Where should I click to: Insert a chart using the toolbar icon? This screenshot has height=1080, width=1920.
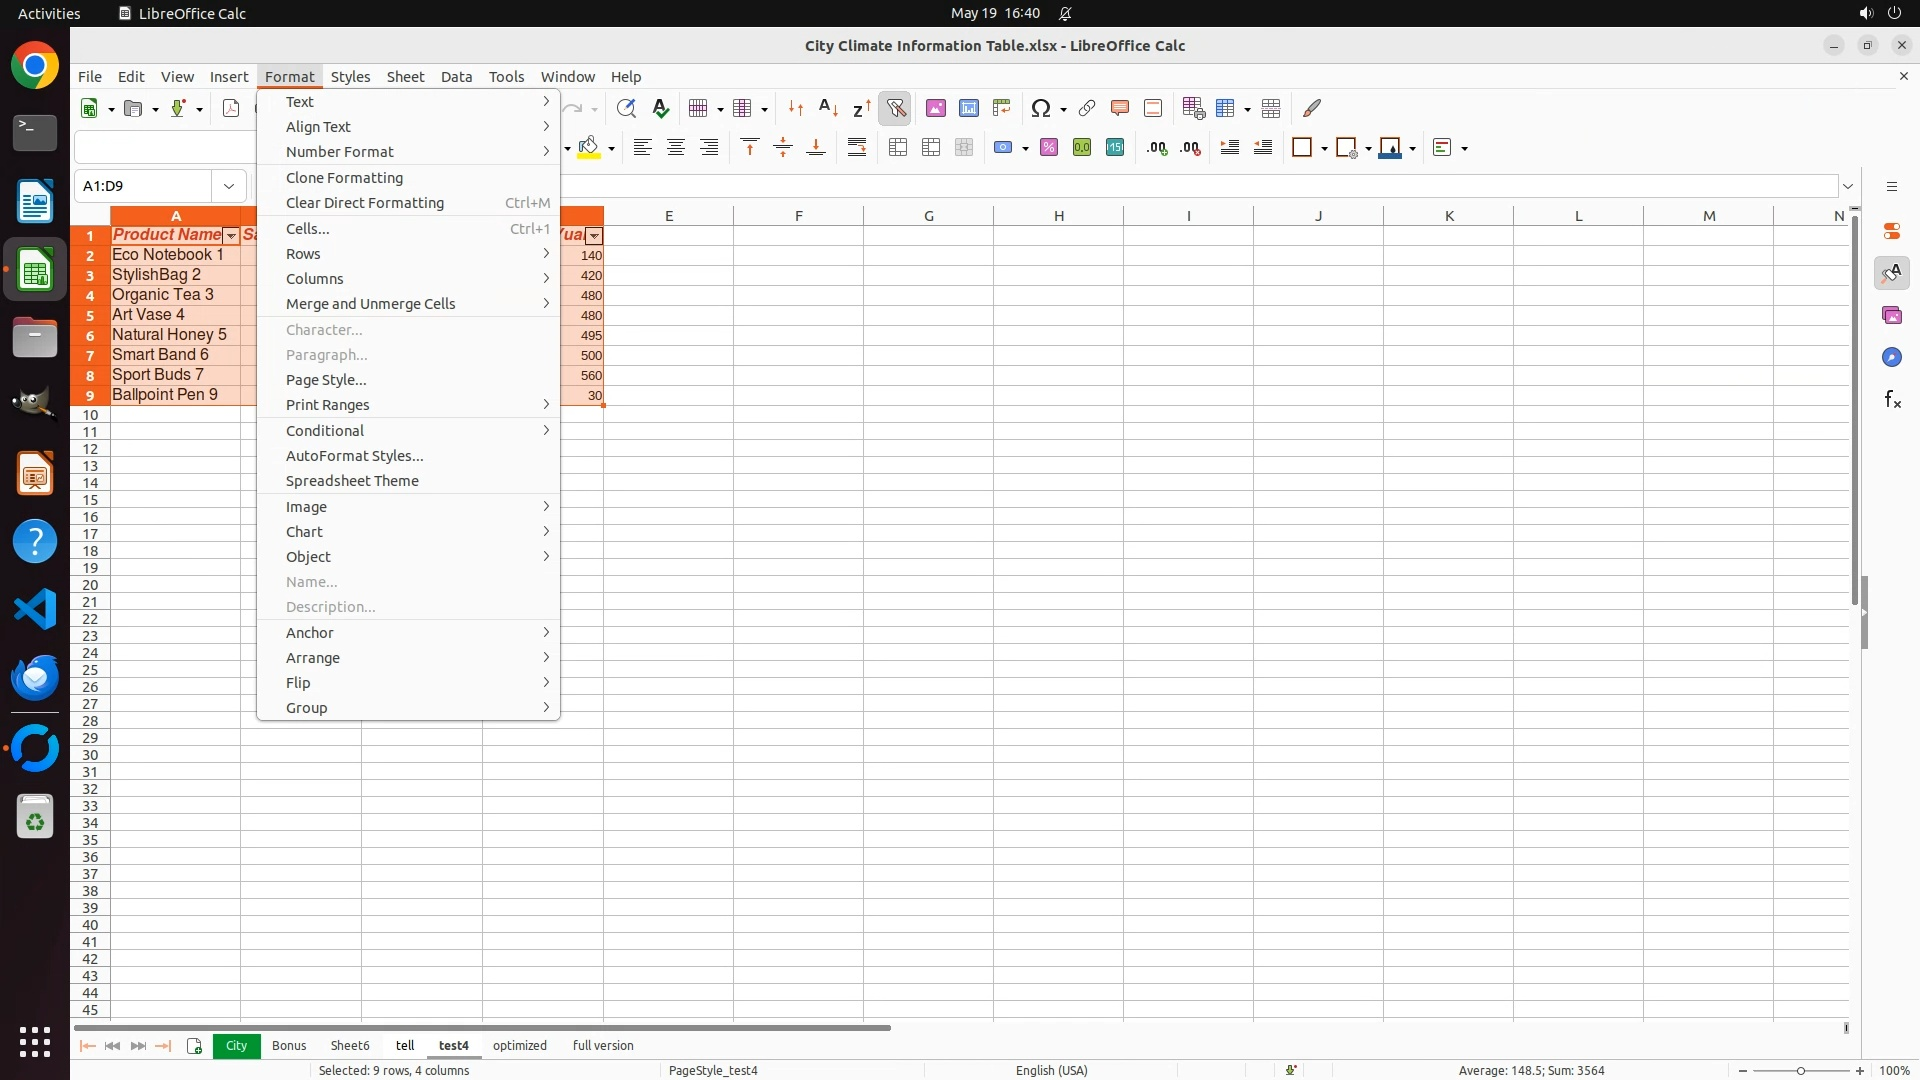(969, 108)
